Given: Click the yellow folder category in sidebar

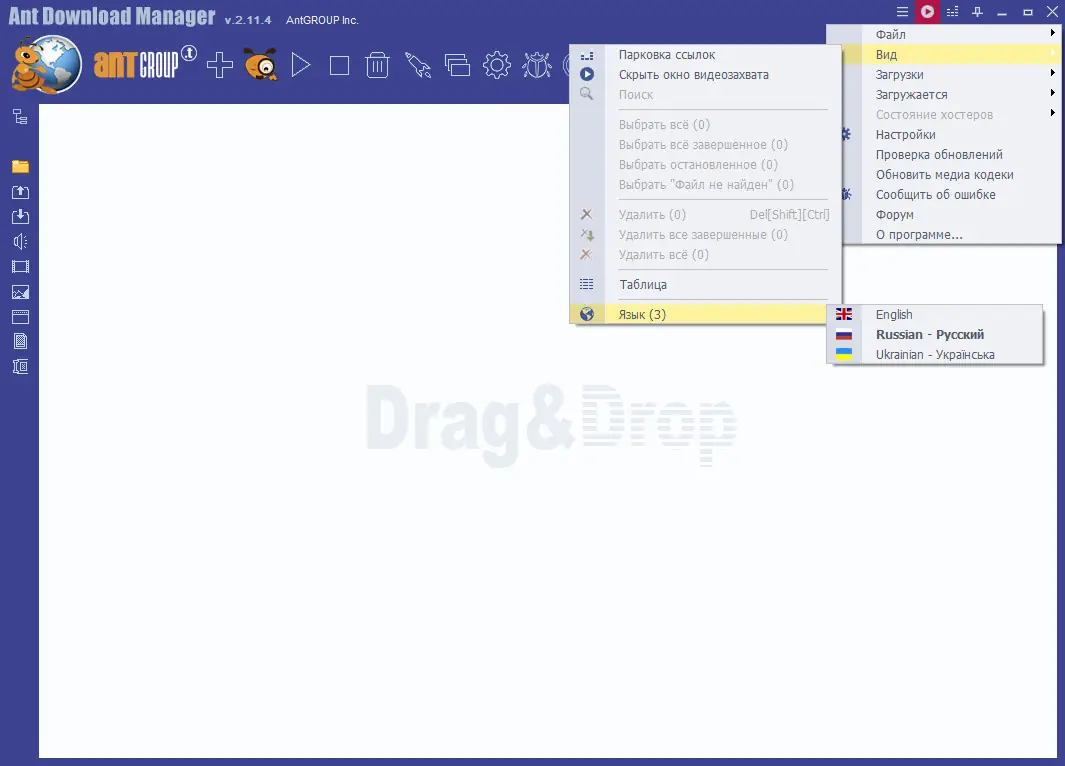Looking at the screenshot, I should click(x=18, y=166).
